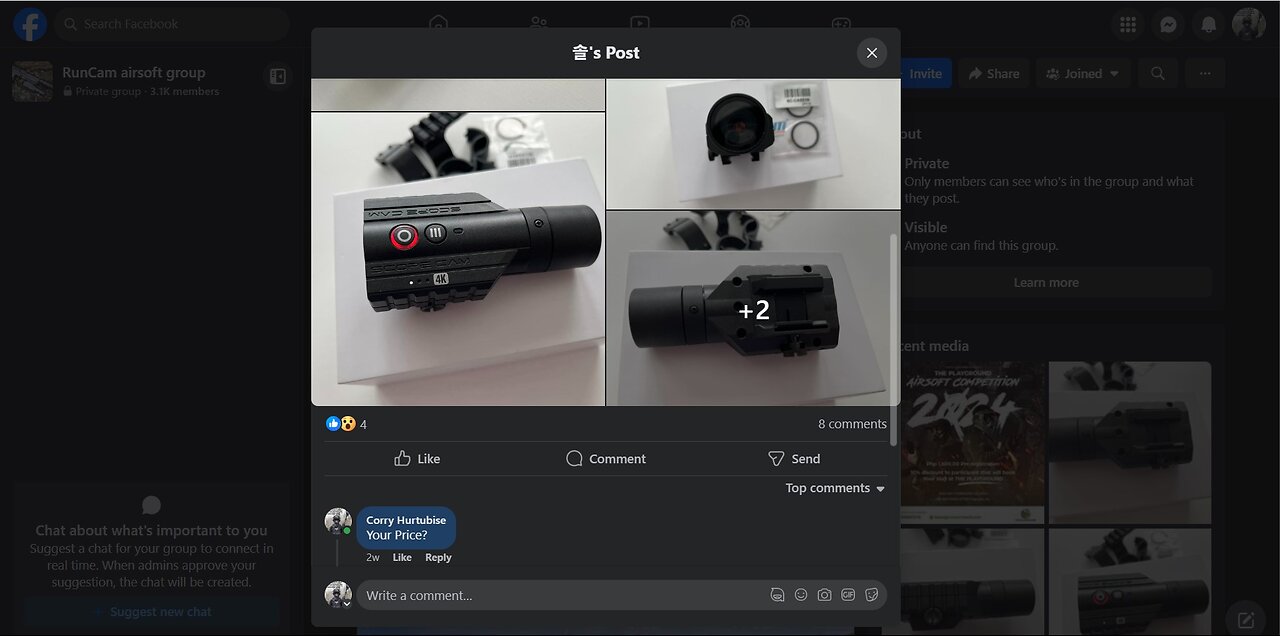Click Suggest new chat button
Screen dimensions: 1280x636
pyautogui.click(x=152, y=612)
